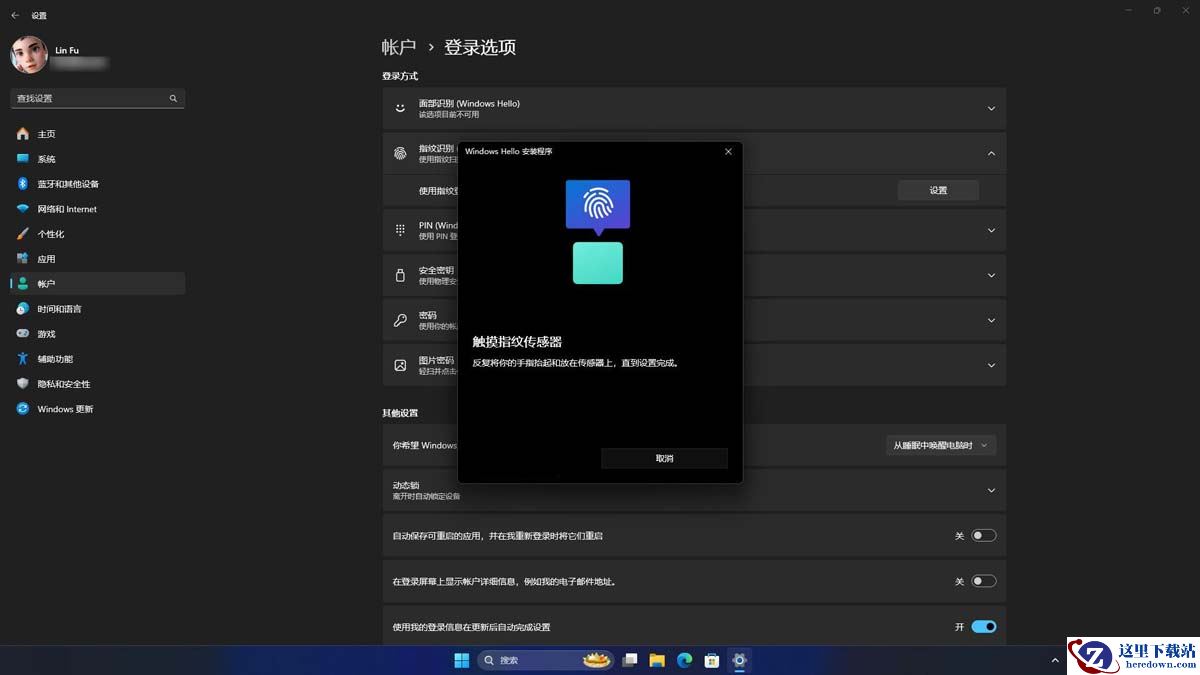Expand the 动态锁 row chevron
The height and width of the screenshot is (675, 1200).
point(991,490)
